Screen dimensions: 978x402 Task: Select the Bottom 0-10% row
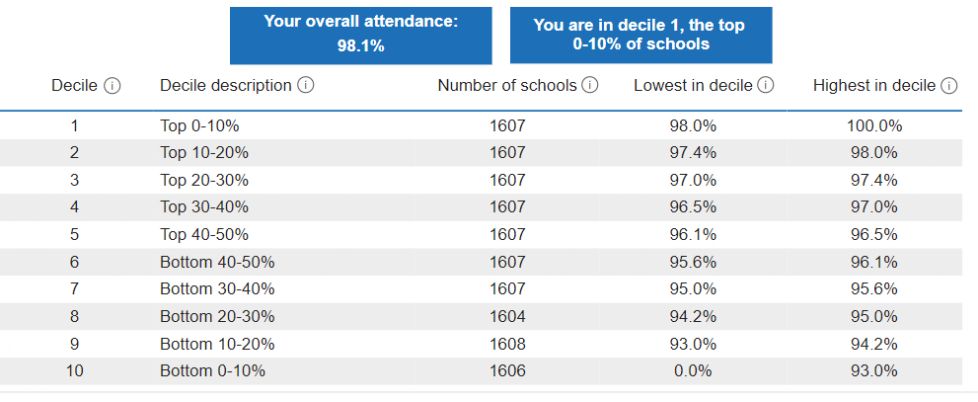(x=481, y=371)
